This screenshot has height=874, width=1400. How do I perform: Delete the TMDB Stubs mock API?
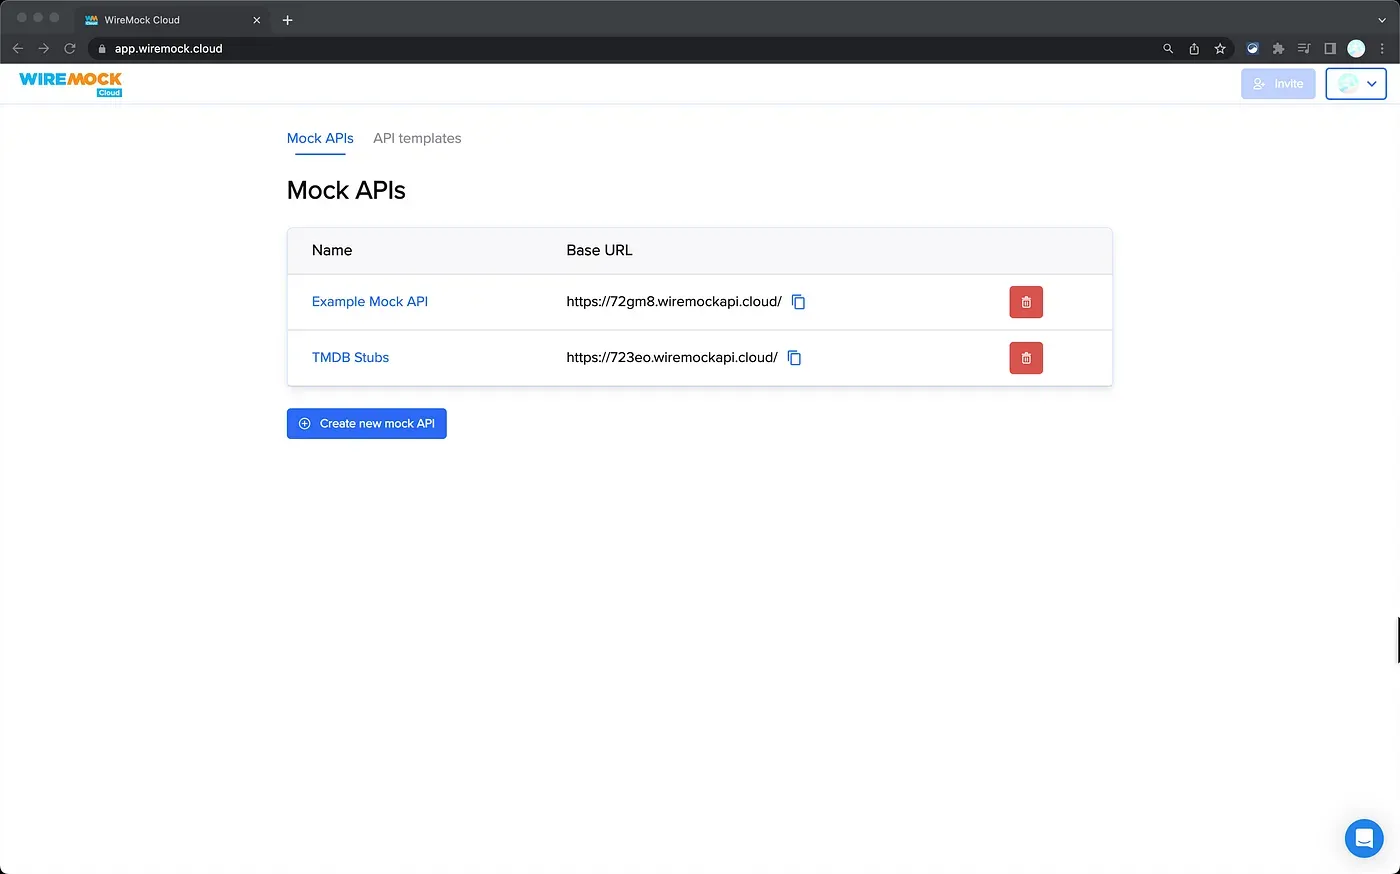pyautogui.click(x=1026, y=358)
